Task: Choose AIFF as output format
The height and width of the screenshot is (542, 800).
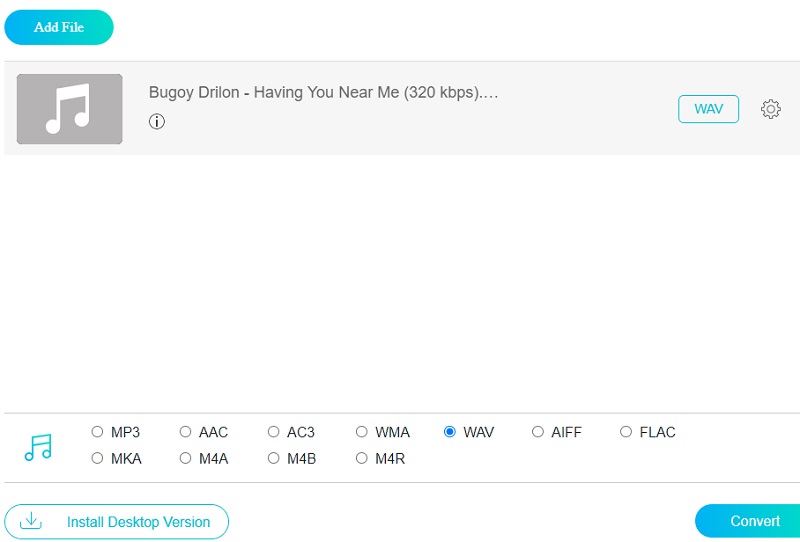Action: point(538,432)
